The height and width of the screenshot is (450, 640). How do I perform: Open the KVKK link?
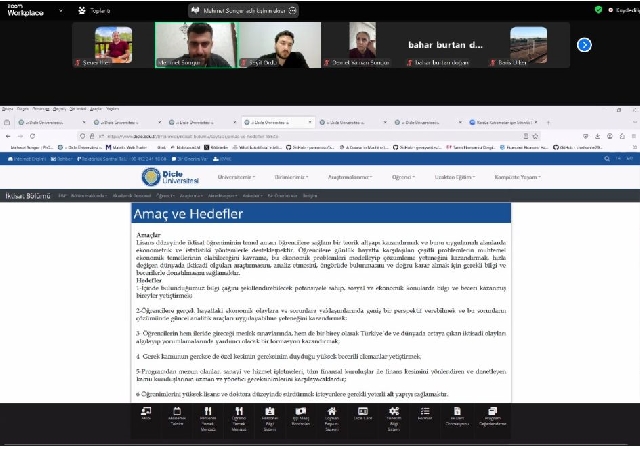[x=222, y=159]
